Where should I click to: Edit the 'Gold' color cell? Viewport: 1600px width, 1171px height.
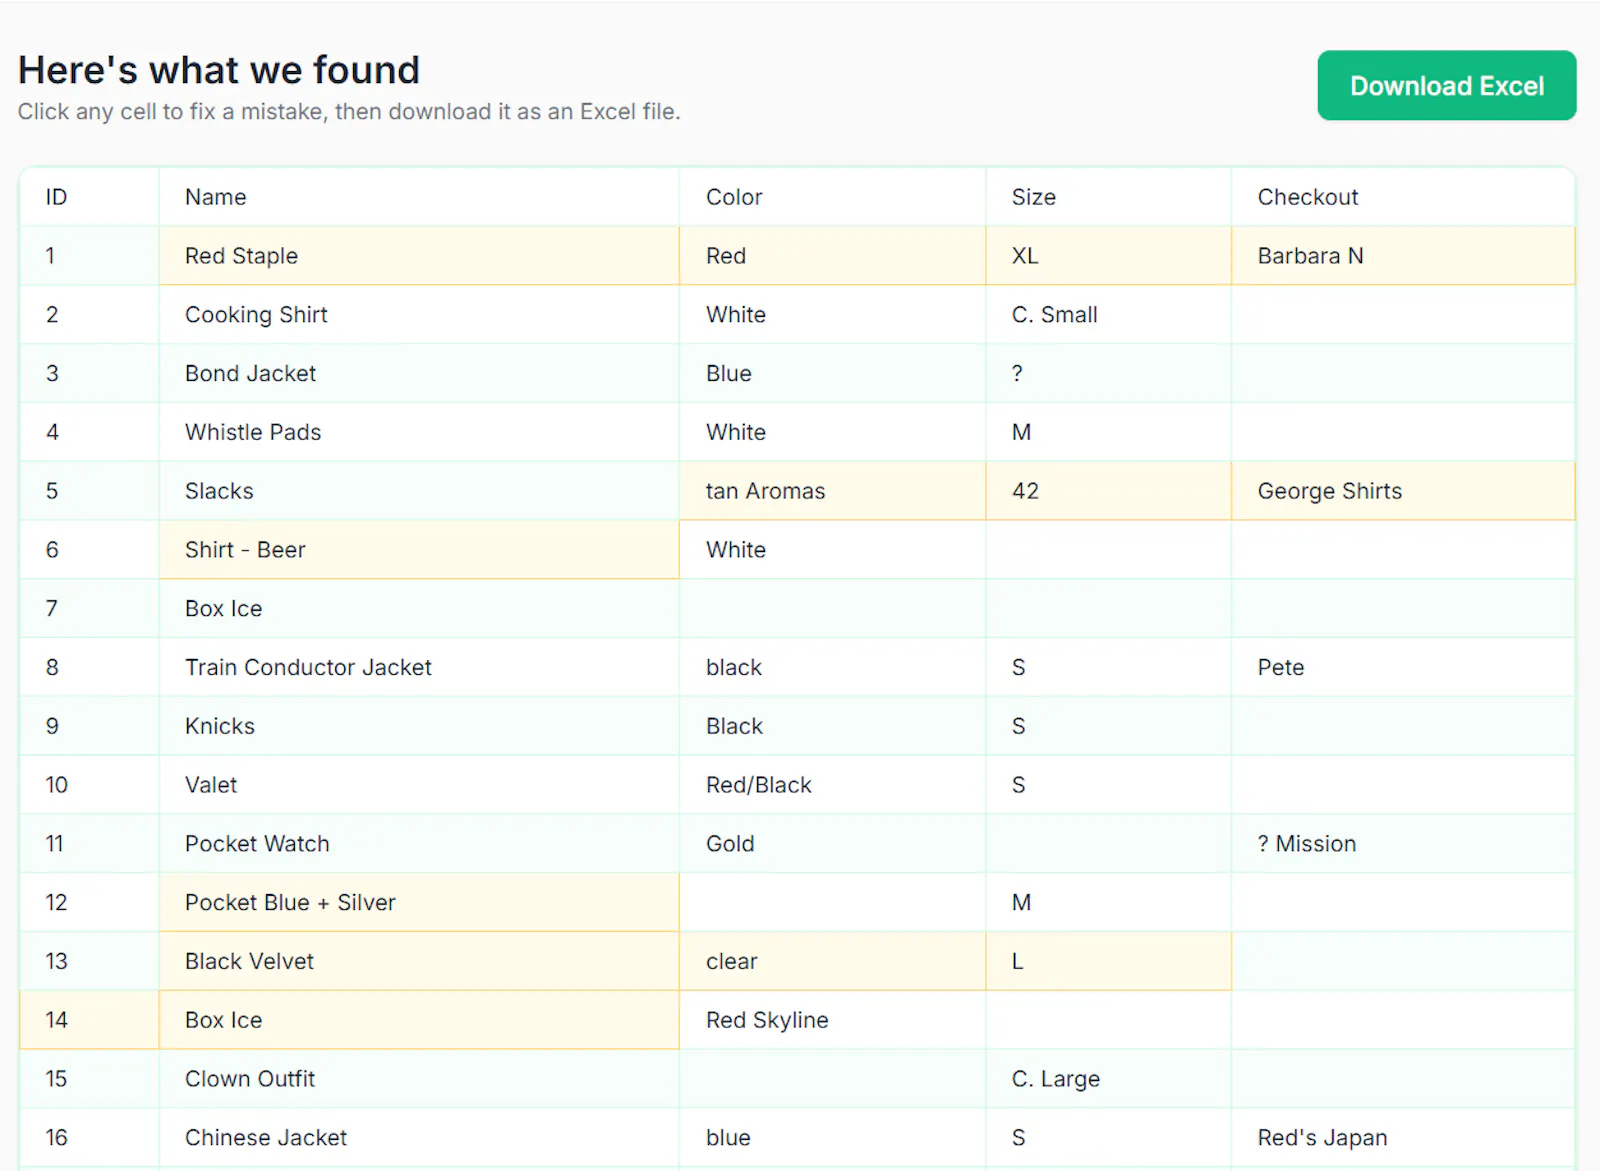click(832, 844)
